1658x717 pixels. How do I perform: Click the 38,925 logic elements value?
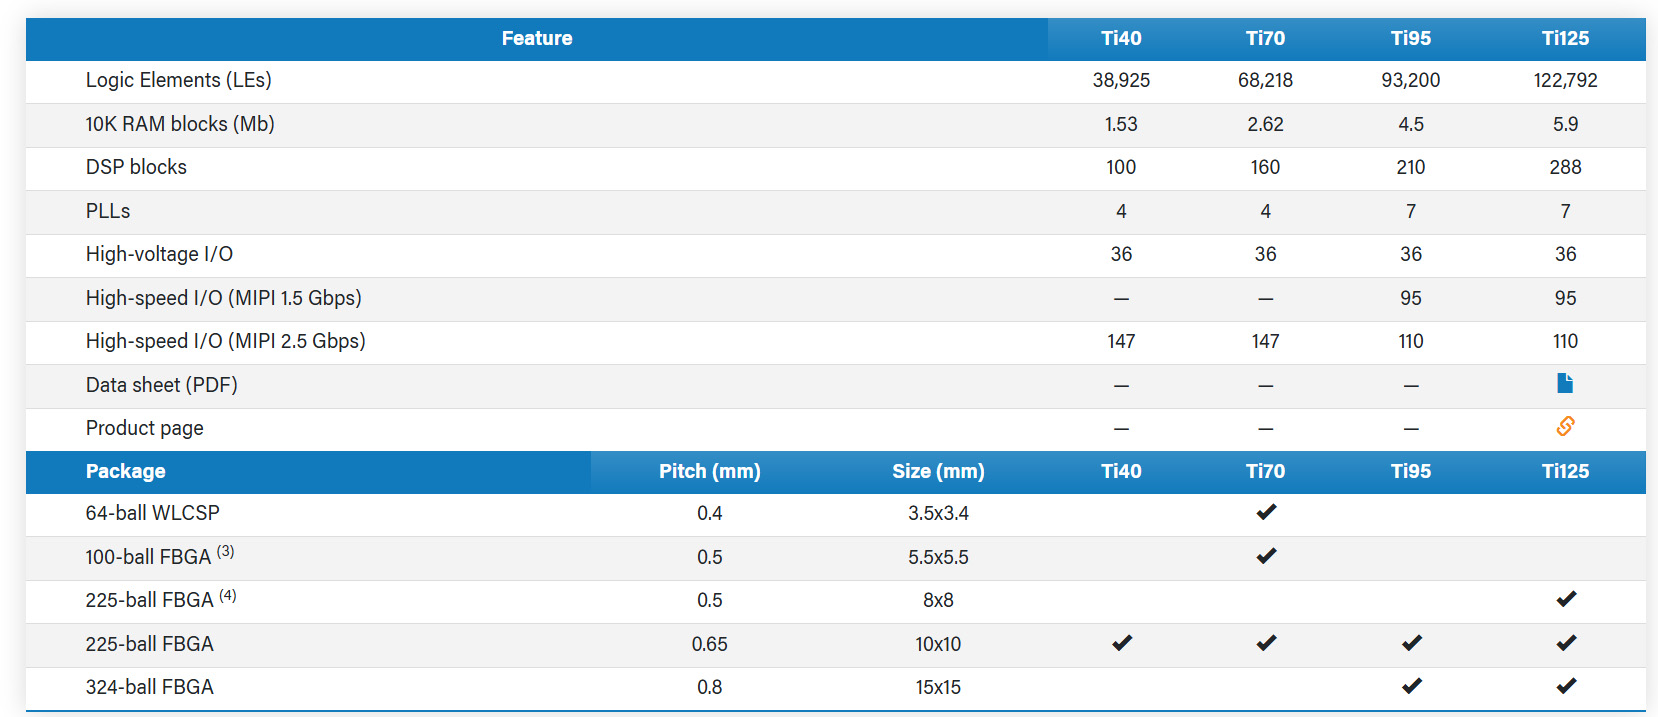(1121, 80)
